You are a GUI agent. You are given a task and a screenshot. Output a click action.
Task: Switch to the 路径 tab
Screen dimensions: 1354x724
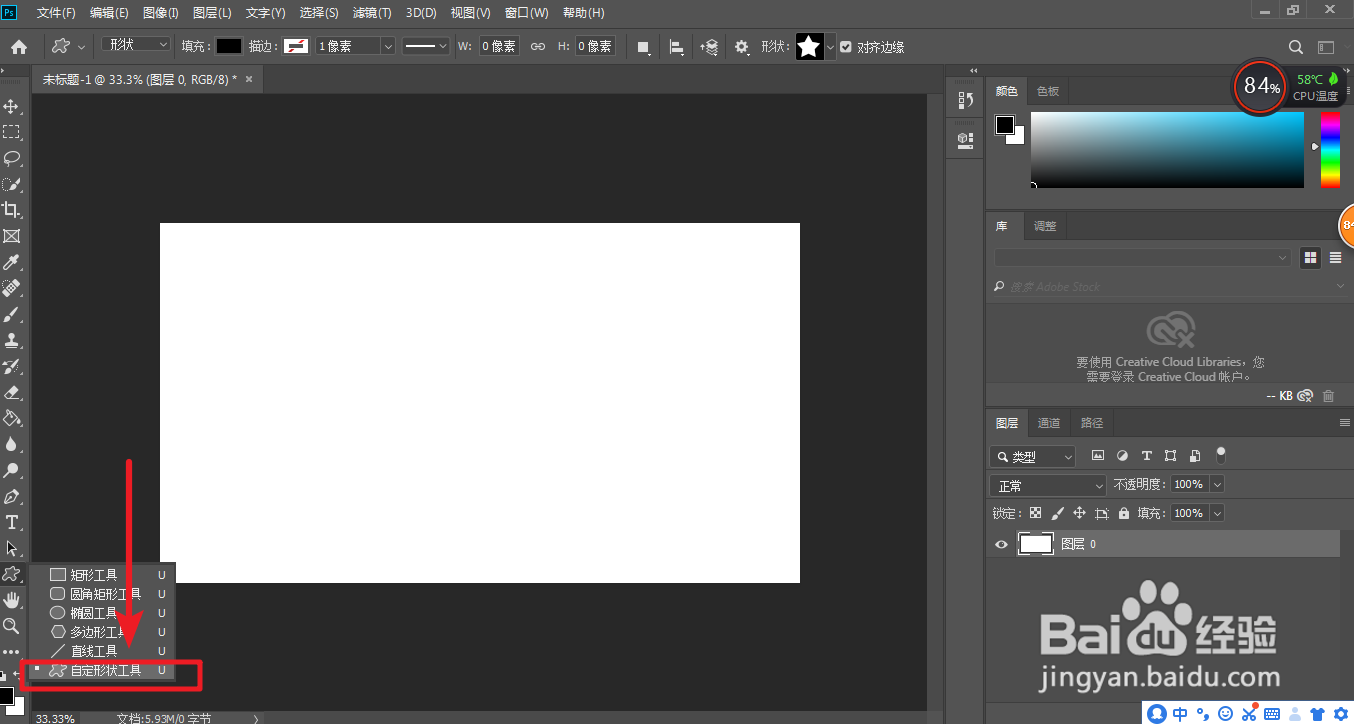(x=1092, y=423)
